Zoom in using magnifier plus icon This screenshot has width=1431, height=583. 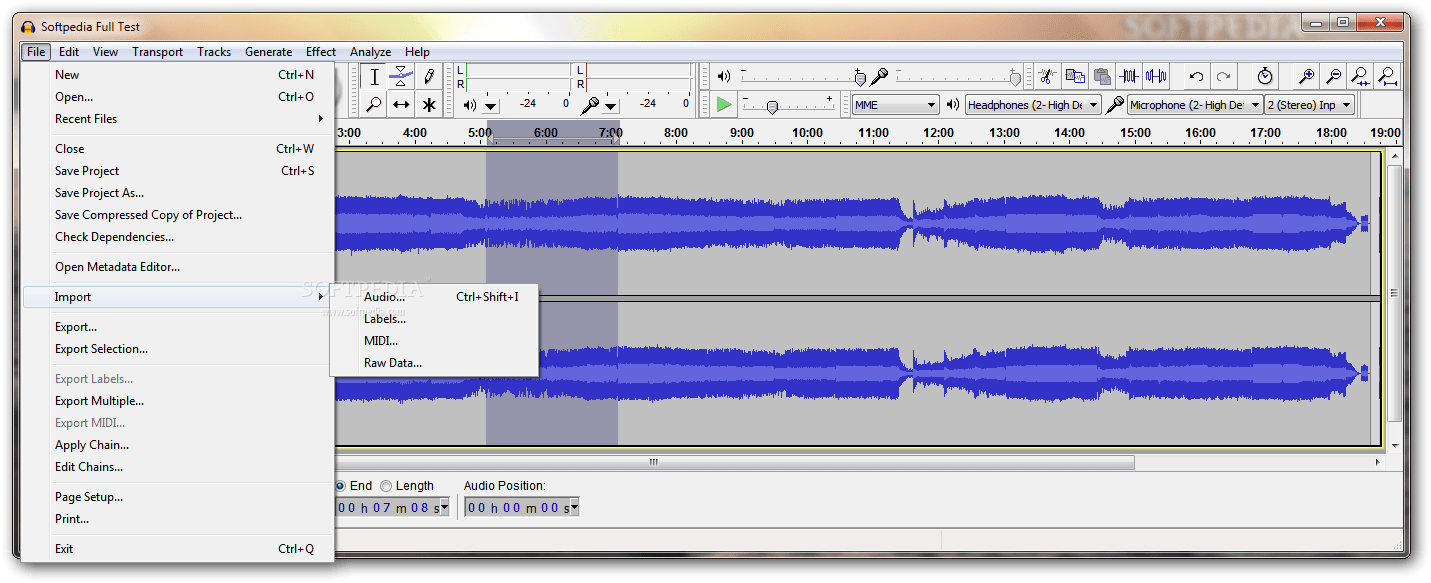pyautogui.click(x=1306, y=76)
